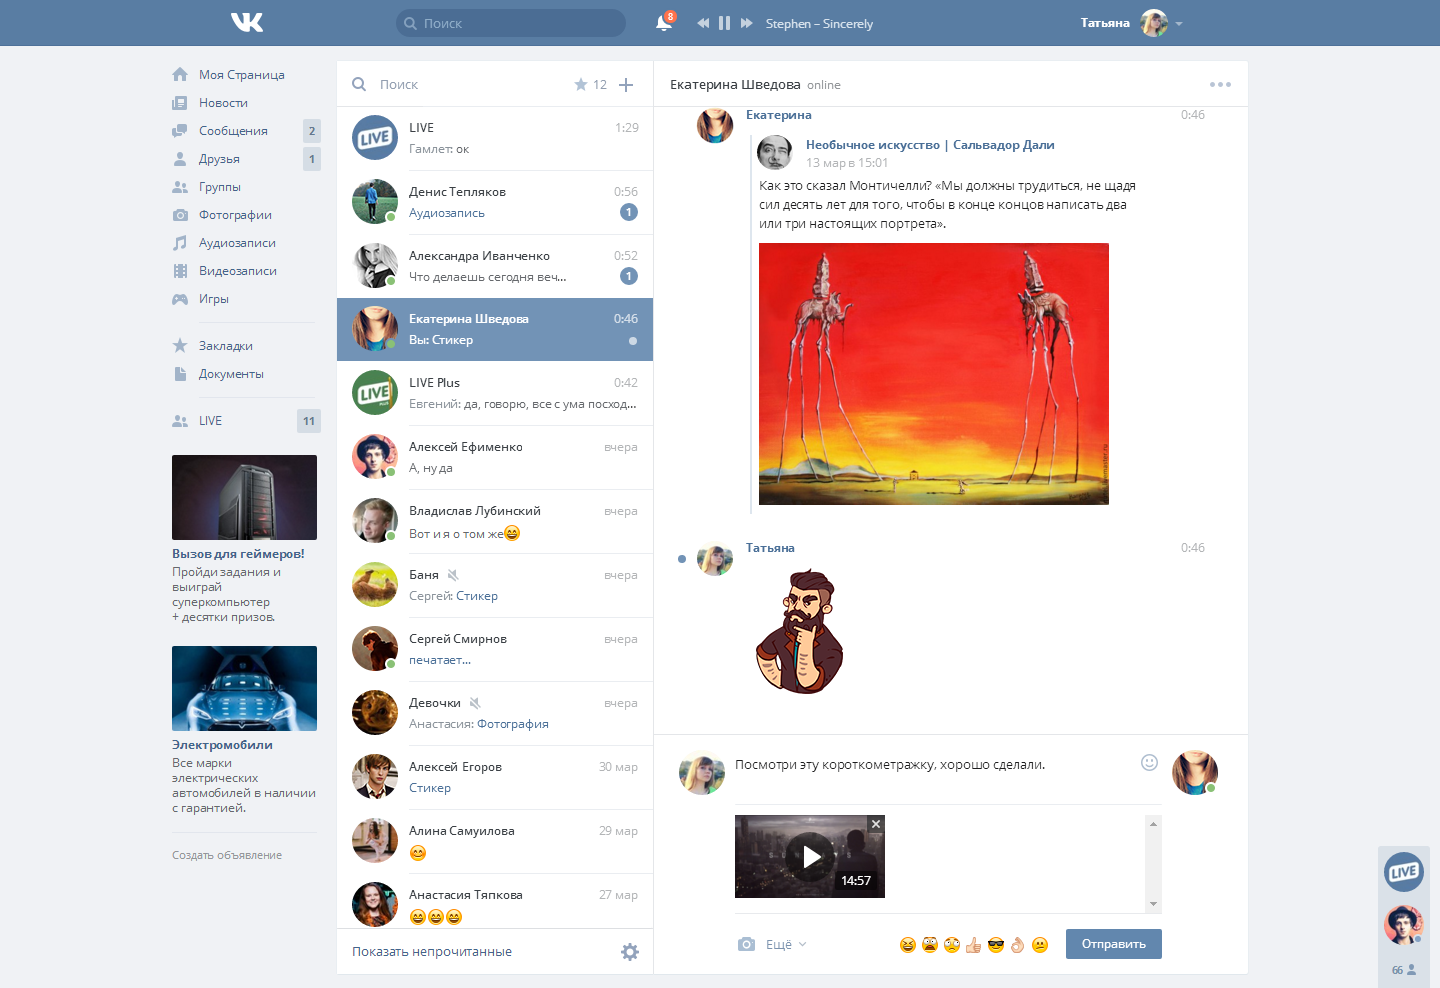Skip to next audio track
Screen dimensions: 1440x988
[746, 23]
